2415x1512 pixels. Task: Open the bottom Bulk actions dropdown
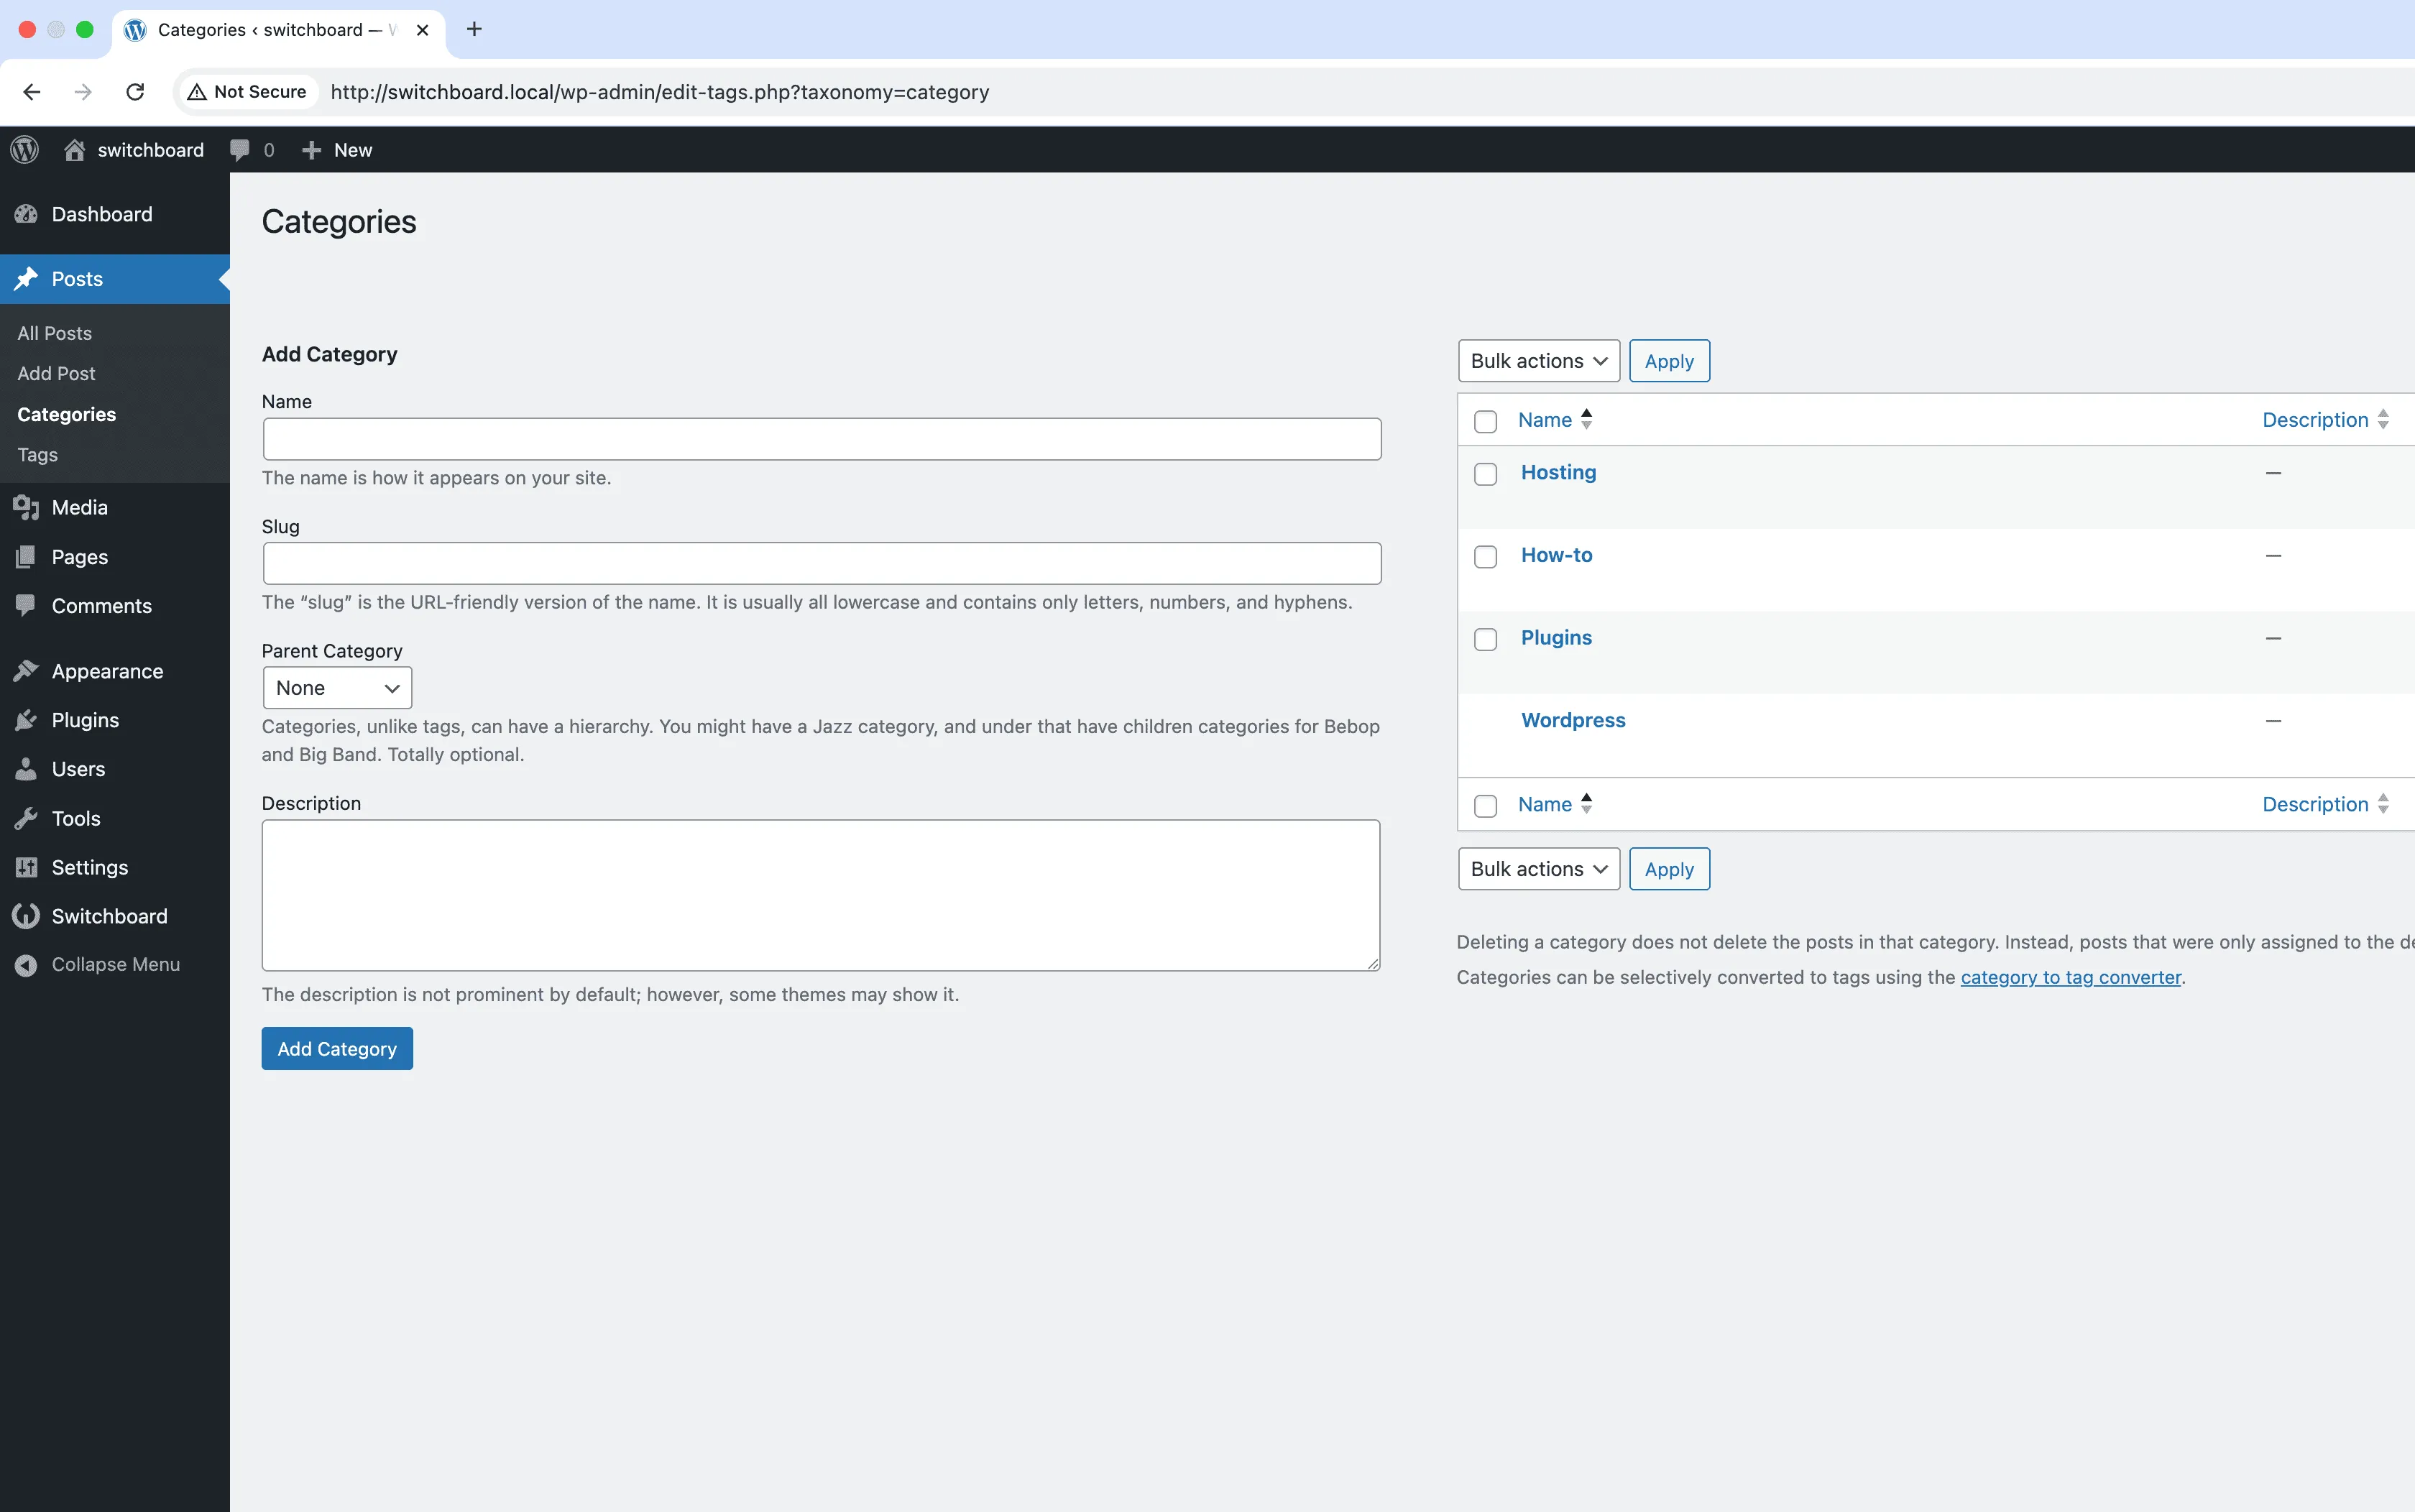pos(1537,868)
